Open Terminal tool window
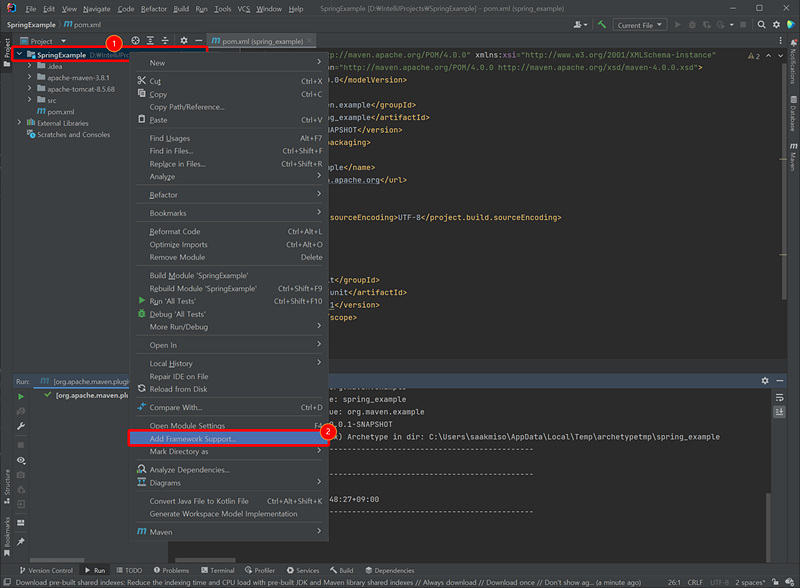800x588 pixels. pos(217,571)
